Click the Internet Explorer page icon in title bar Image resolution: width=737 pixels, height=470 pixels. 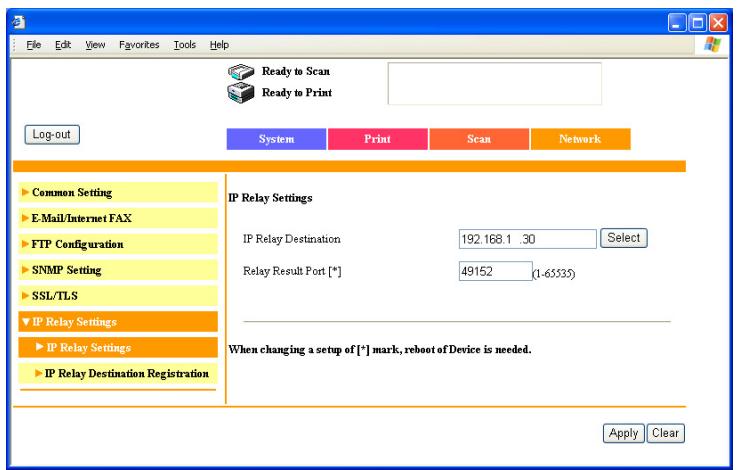click(x=19, y=22)
